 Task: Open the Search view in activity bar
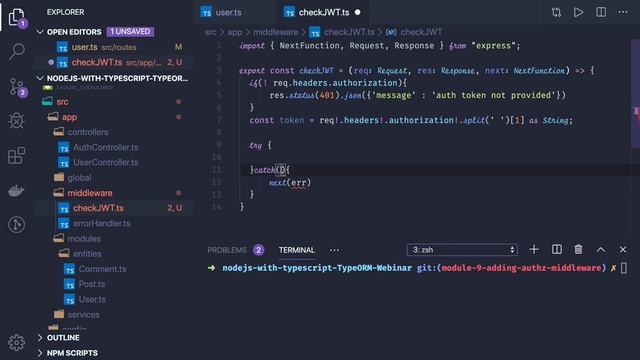[x=17, y=51]
